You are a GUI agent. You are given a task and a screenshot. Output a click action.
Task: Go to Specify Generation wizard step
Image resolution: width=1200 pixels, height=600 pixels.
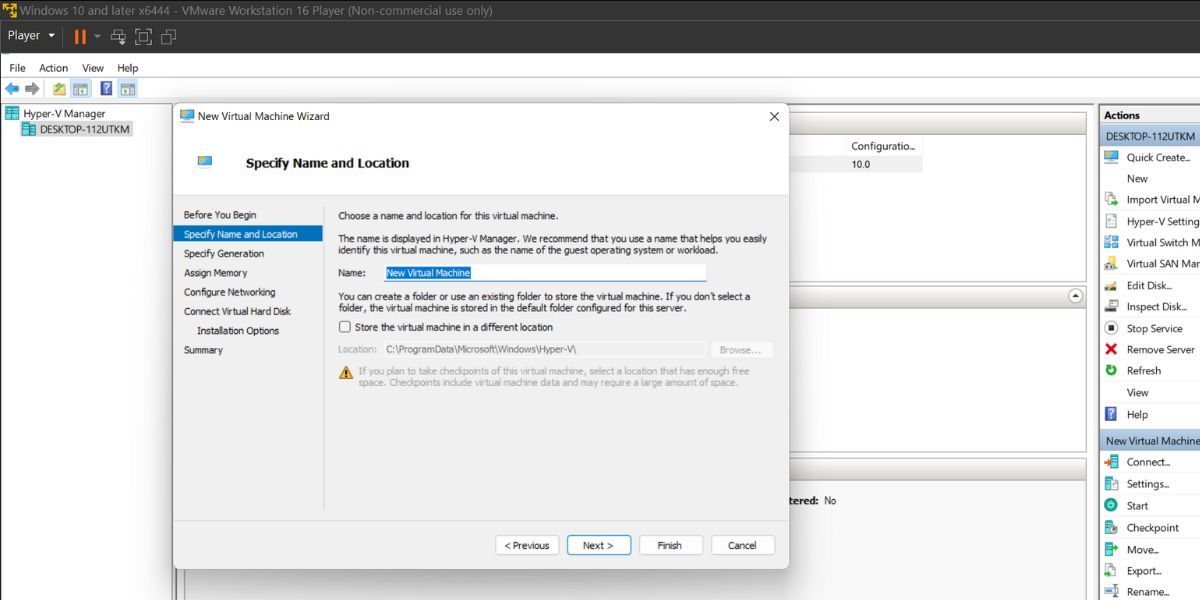click(224, 253)
